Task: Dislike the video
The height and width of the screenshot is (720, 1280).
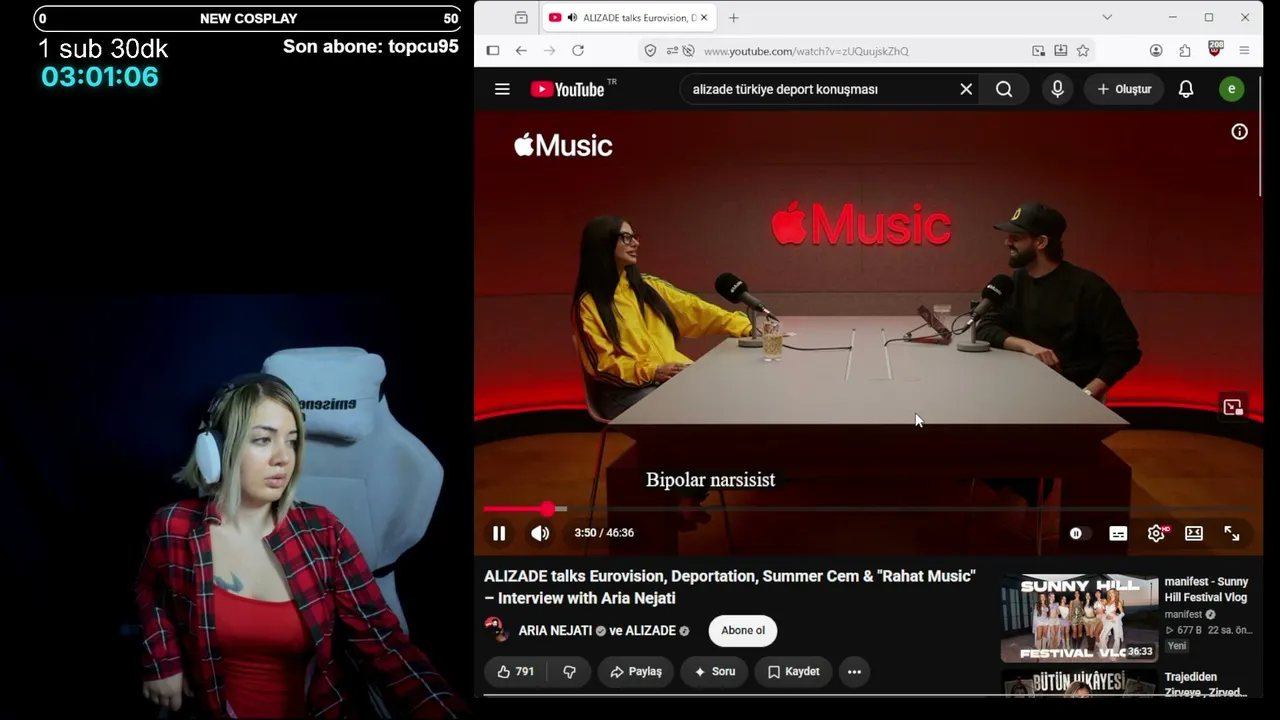Action: 570,672
